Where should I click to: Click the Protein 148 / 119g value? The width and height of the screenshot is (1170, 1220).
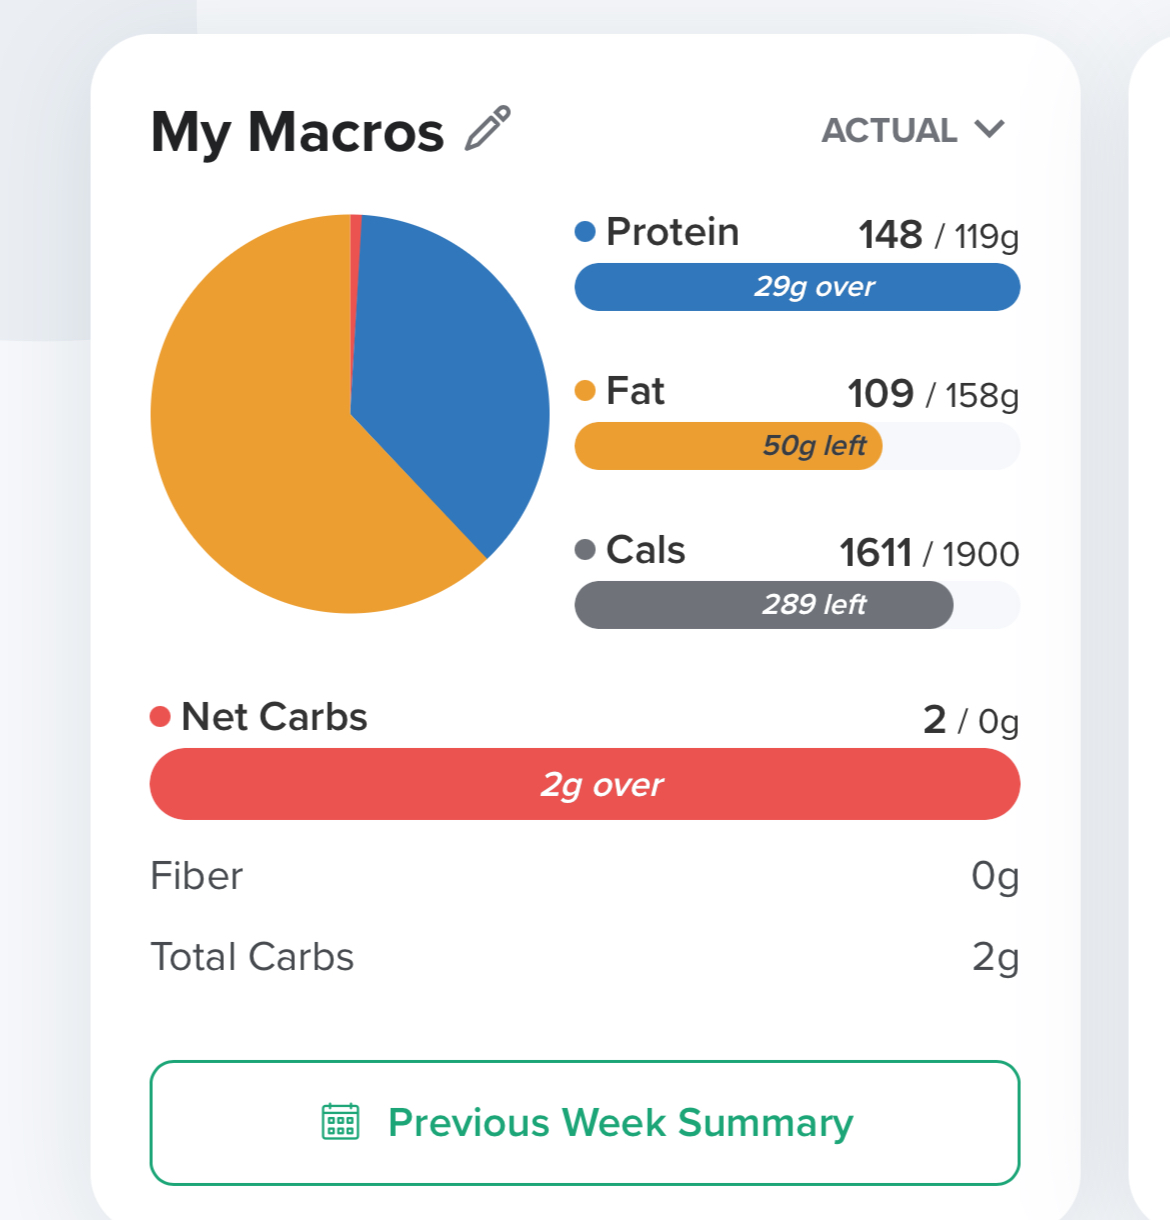[x=938, y=235]
